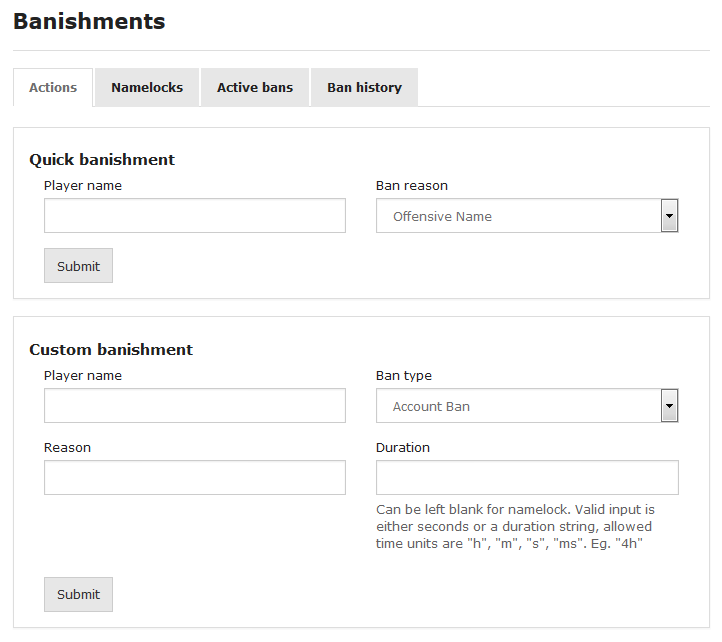
Task: Open the Active bans tab
Action: click(x=255, y=88)
